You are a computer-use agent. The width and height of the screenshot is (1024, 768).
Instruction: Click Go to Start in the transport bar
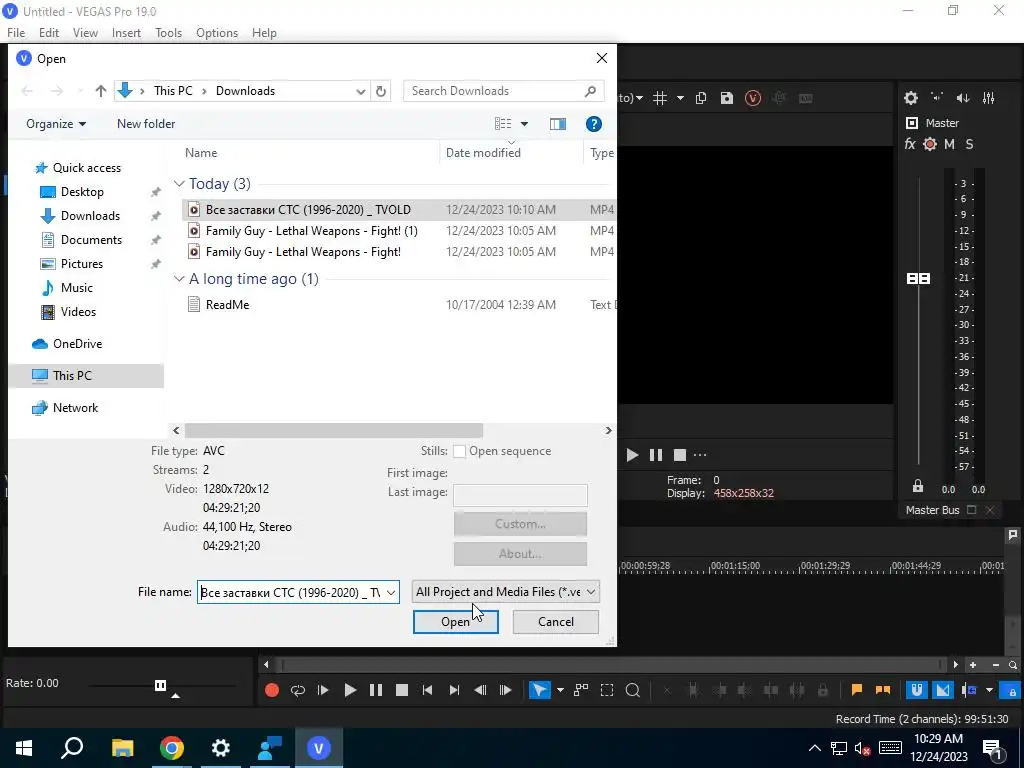[x=427, y=690]
